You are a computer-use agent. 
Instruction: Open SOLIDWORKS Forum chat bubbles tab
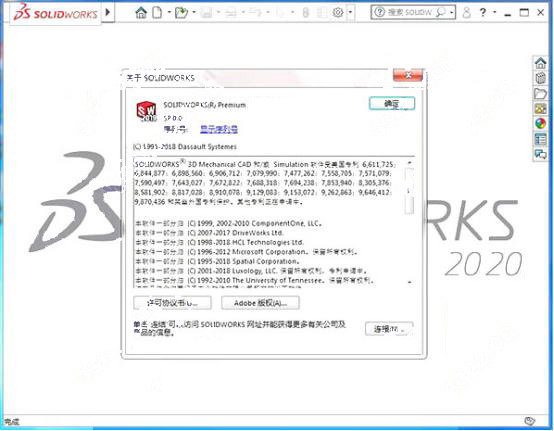coord(540,154)
